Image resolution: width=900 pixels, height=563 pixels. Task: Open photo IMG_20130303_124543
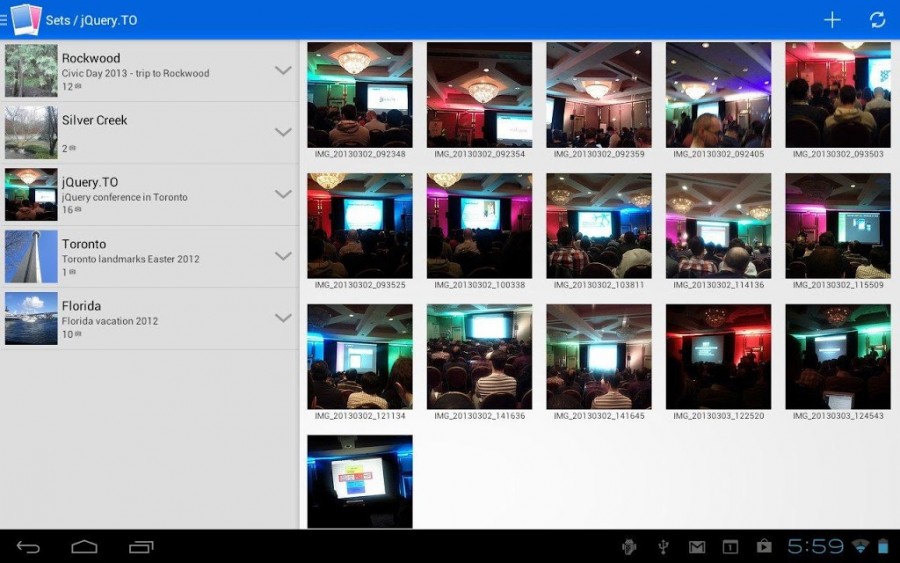[x=837, y=358]
